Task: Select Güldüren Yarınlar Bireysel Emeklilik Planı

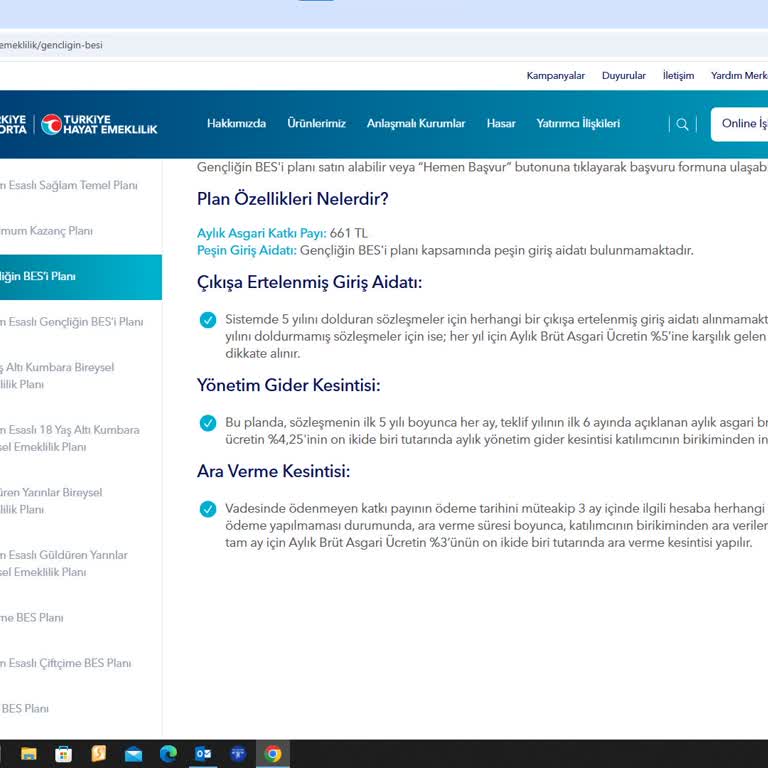Action: (51, 501)
